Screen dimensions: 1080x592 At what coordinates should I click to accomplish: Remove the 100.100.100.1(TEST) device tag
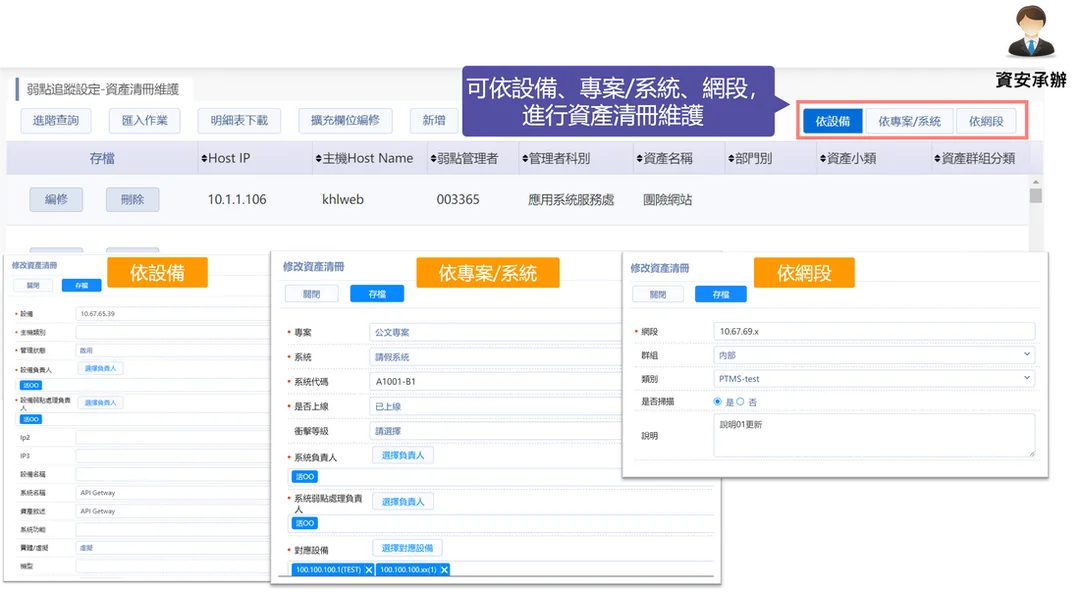(x=369, y=570)
